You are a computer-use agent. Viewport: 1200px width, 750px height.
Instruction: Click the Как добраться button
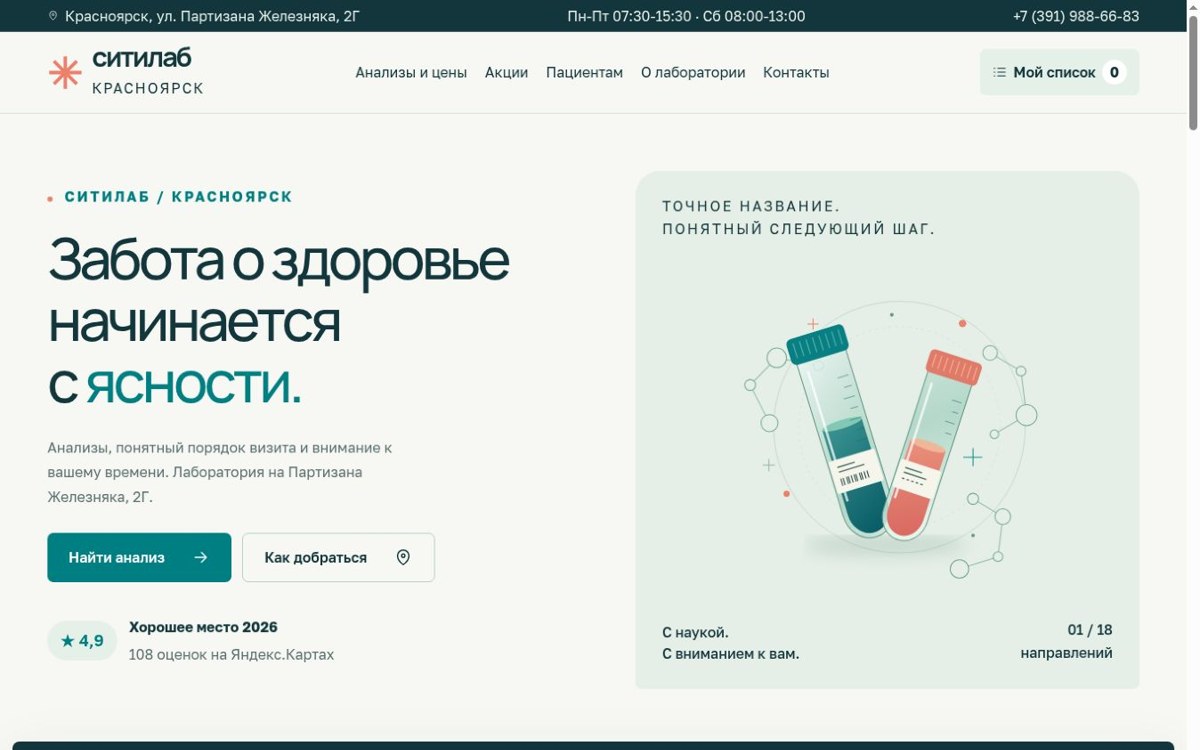pos(338,557)
